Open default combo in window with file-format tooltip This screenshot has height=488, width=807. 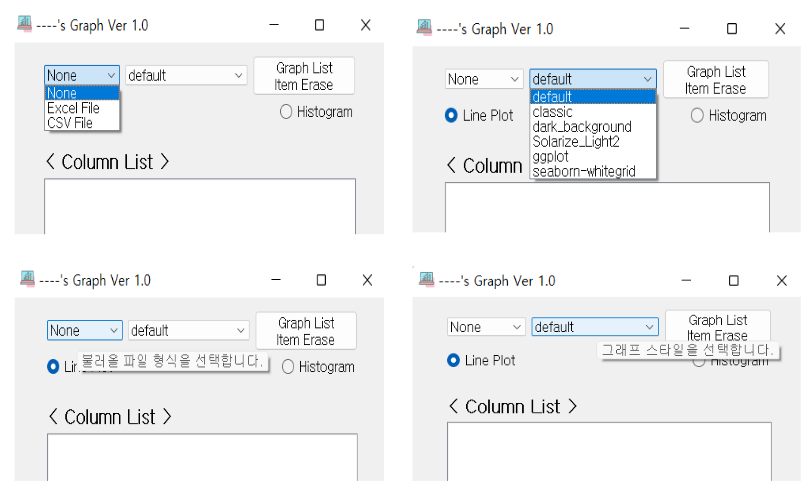pos(188,330)
